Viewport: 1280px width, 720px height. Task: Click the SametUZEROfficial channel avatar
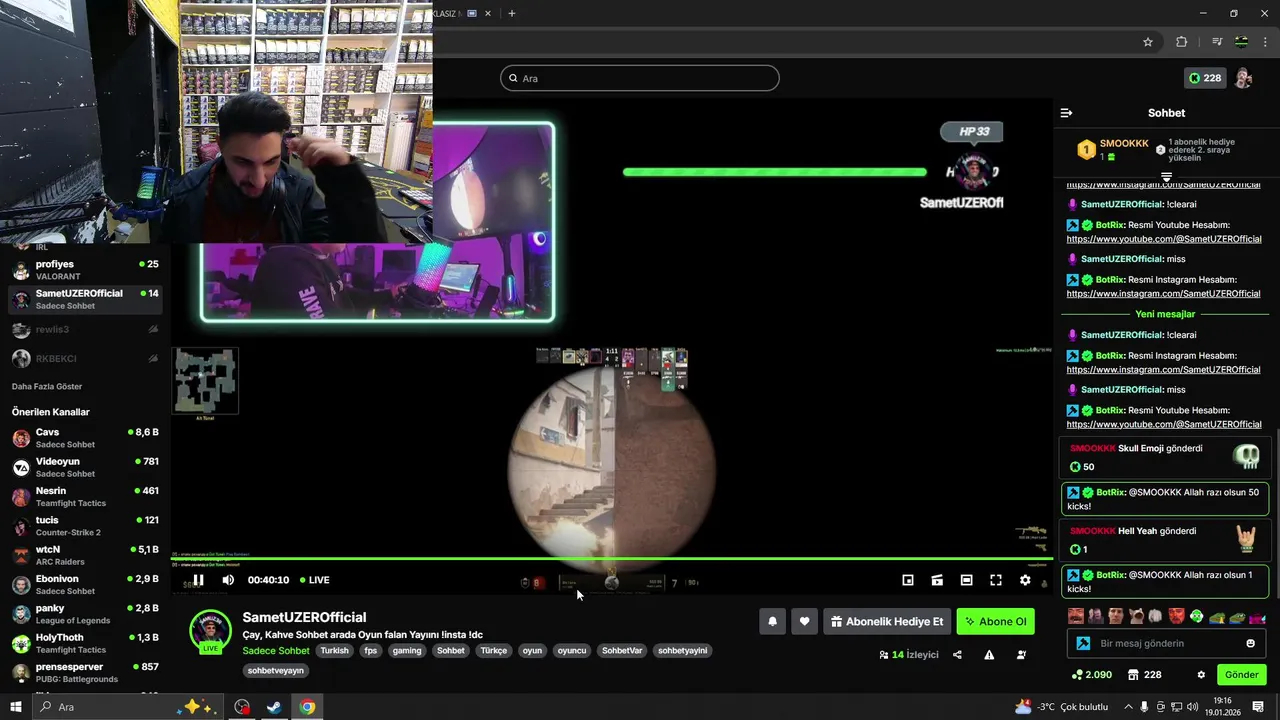click(210, 632)
